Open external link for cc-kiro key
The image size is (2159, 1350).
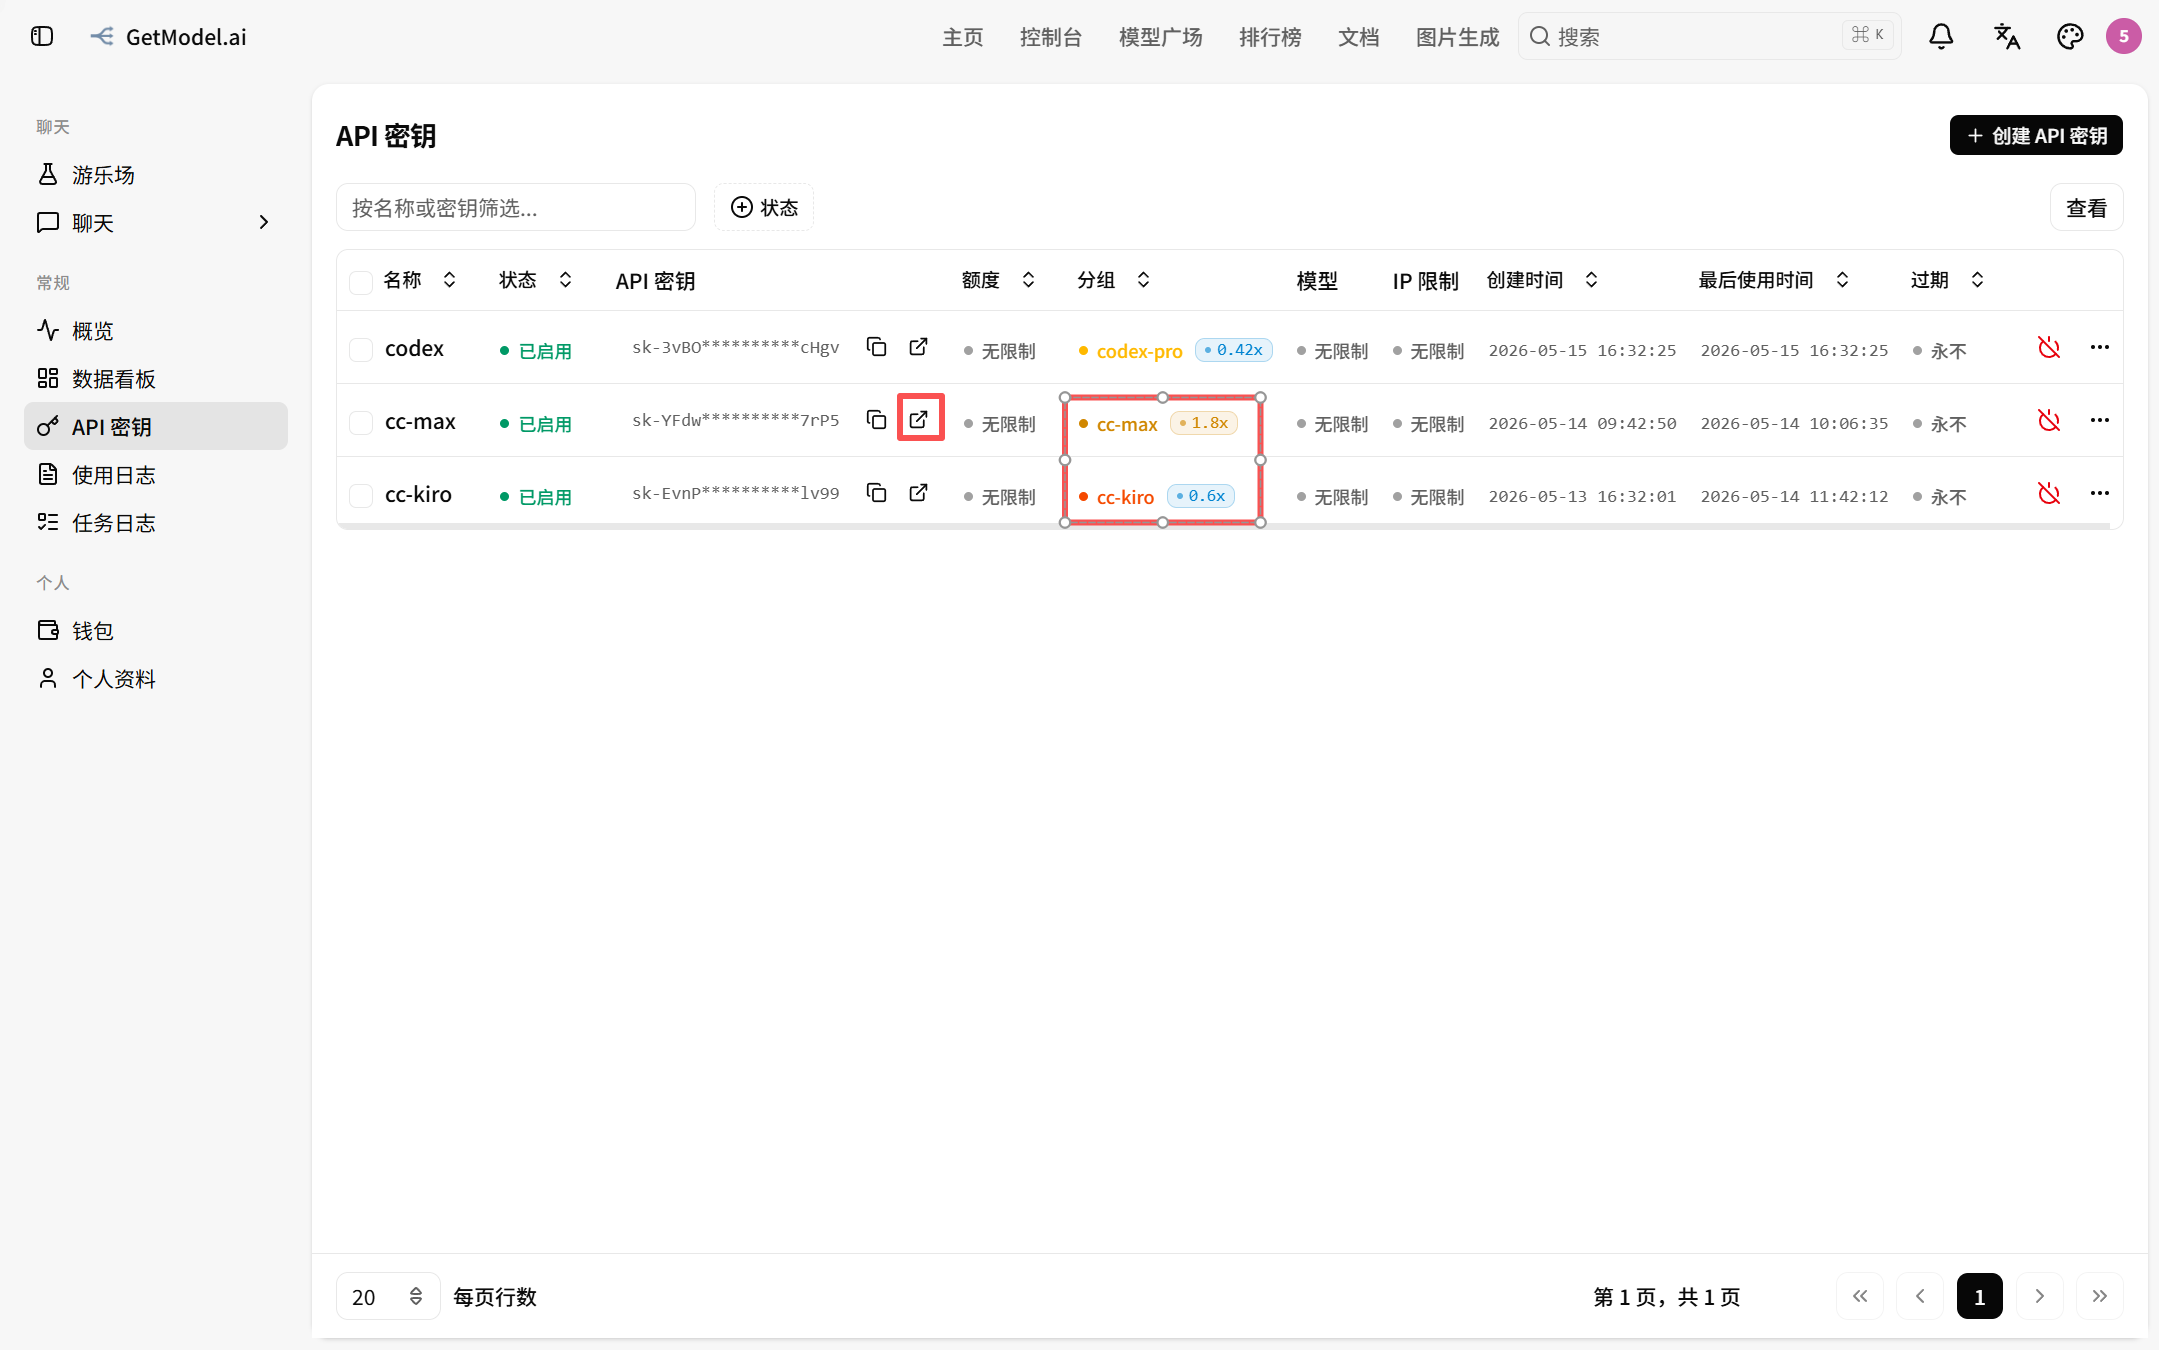click(x=919, y=493)
